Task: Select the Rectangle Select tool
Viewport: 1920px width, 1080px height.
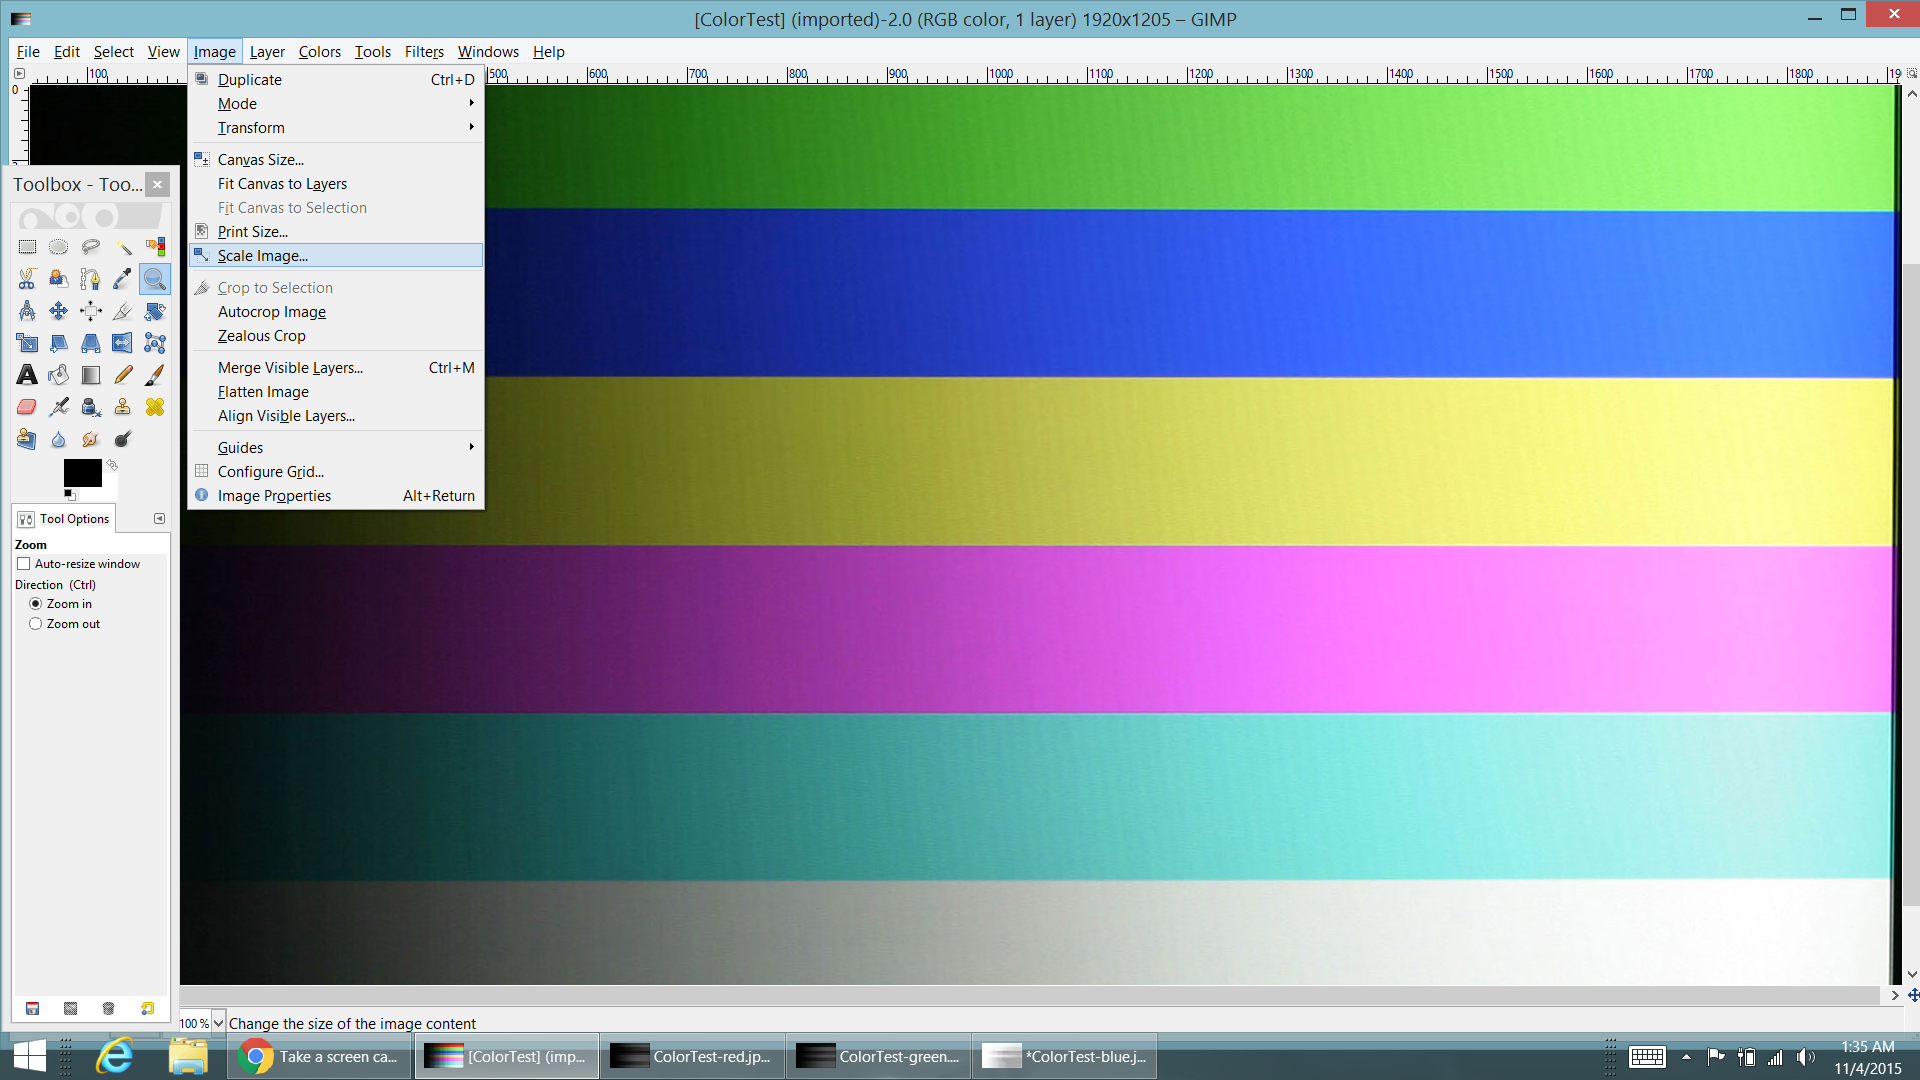Action: tap(27, 247)
